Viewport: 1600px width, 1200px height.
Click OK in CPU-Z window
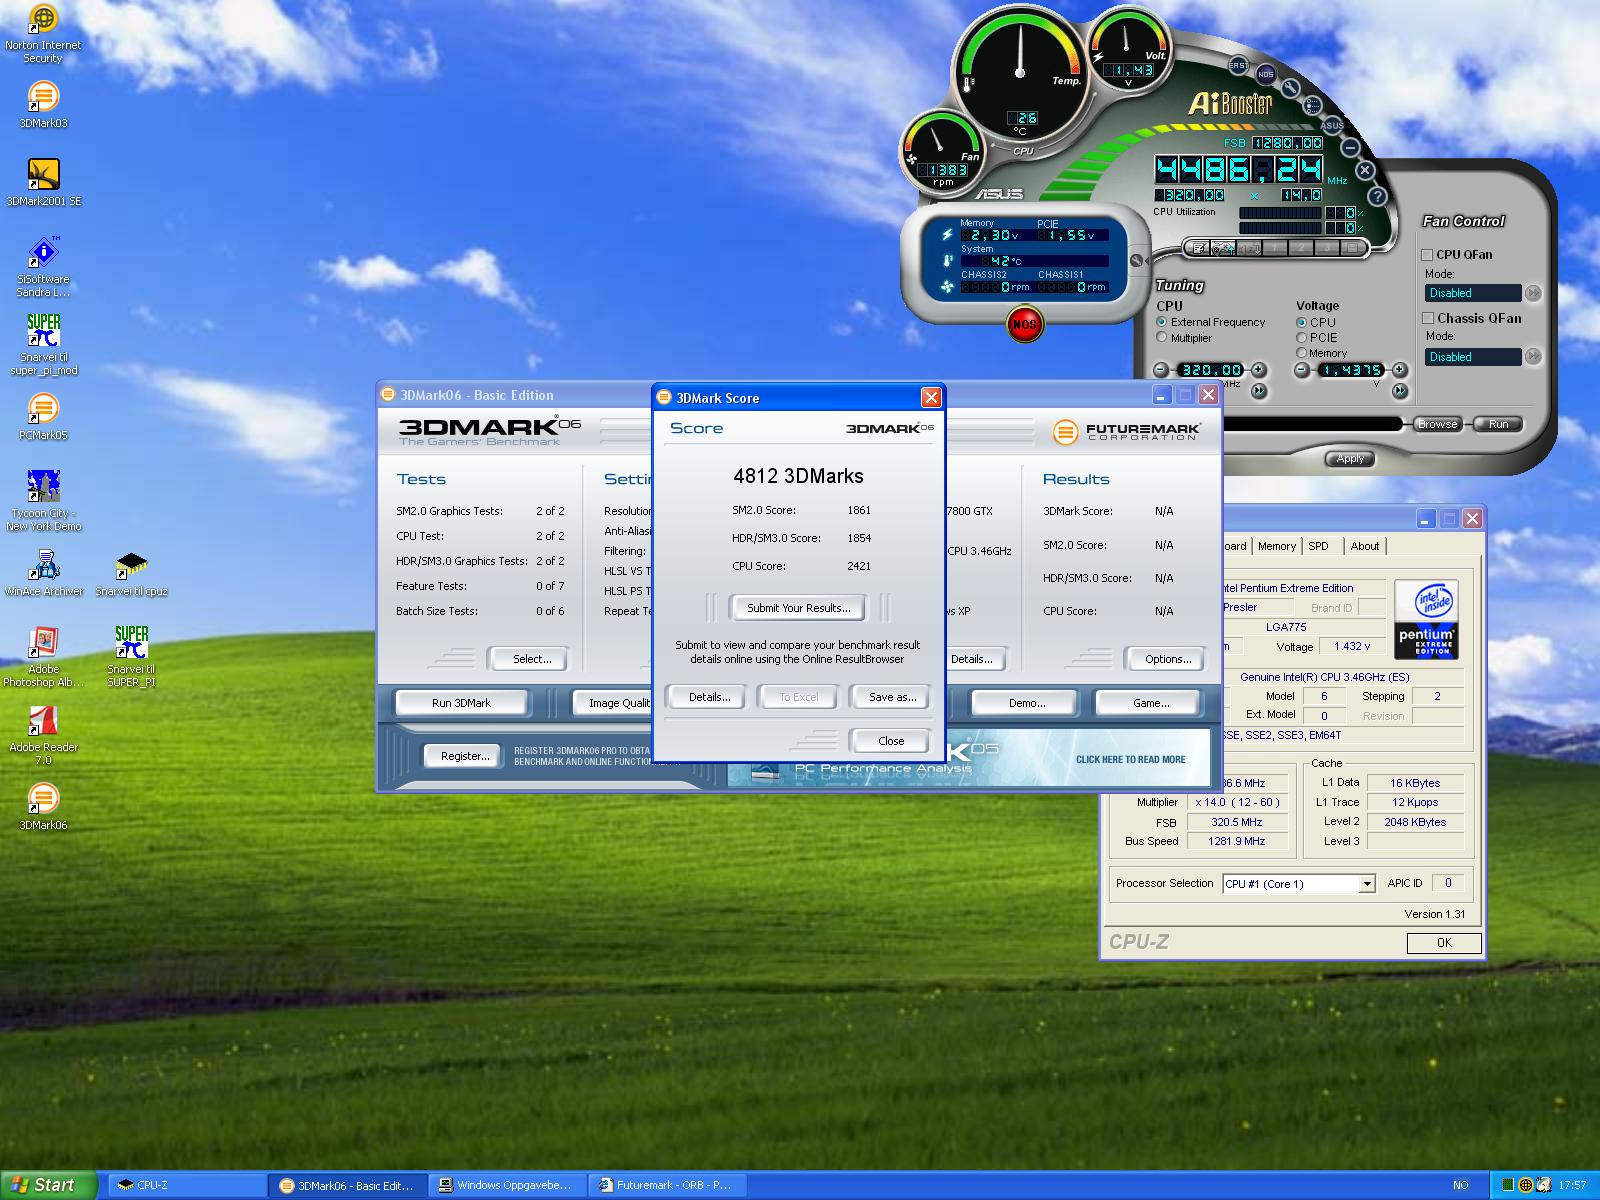(x=1444, y=943)
